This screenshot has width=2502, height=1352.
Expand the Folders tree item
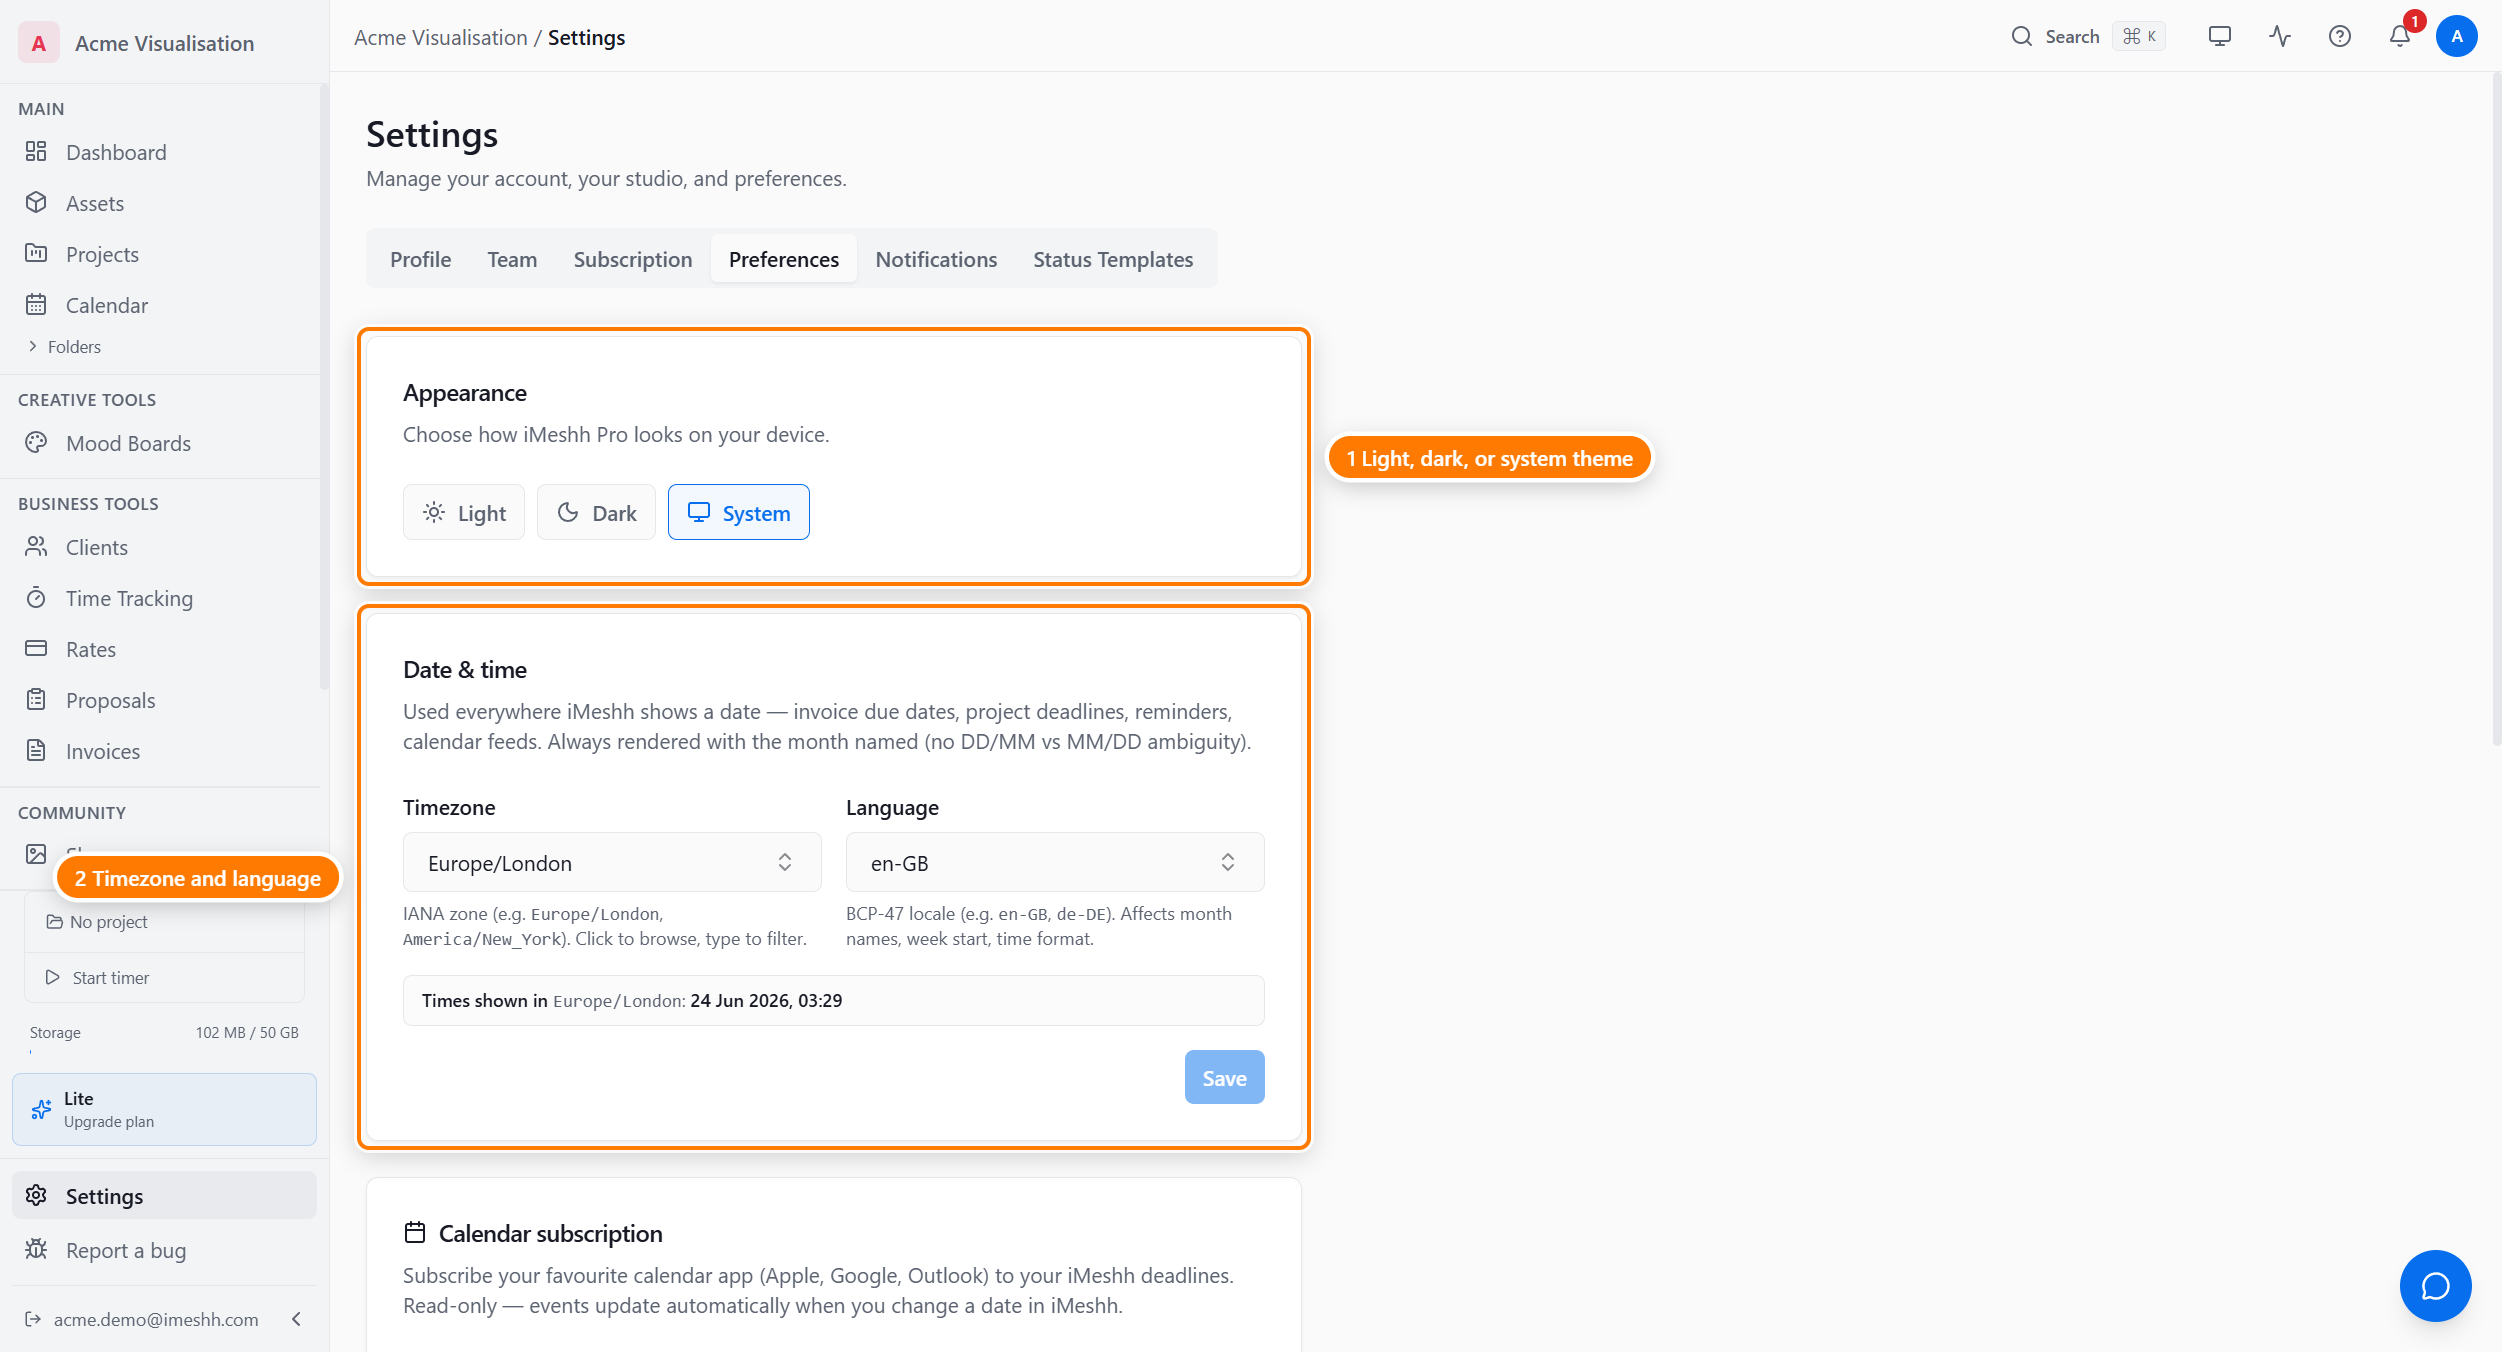click(64, 346)
